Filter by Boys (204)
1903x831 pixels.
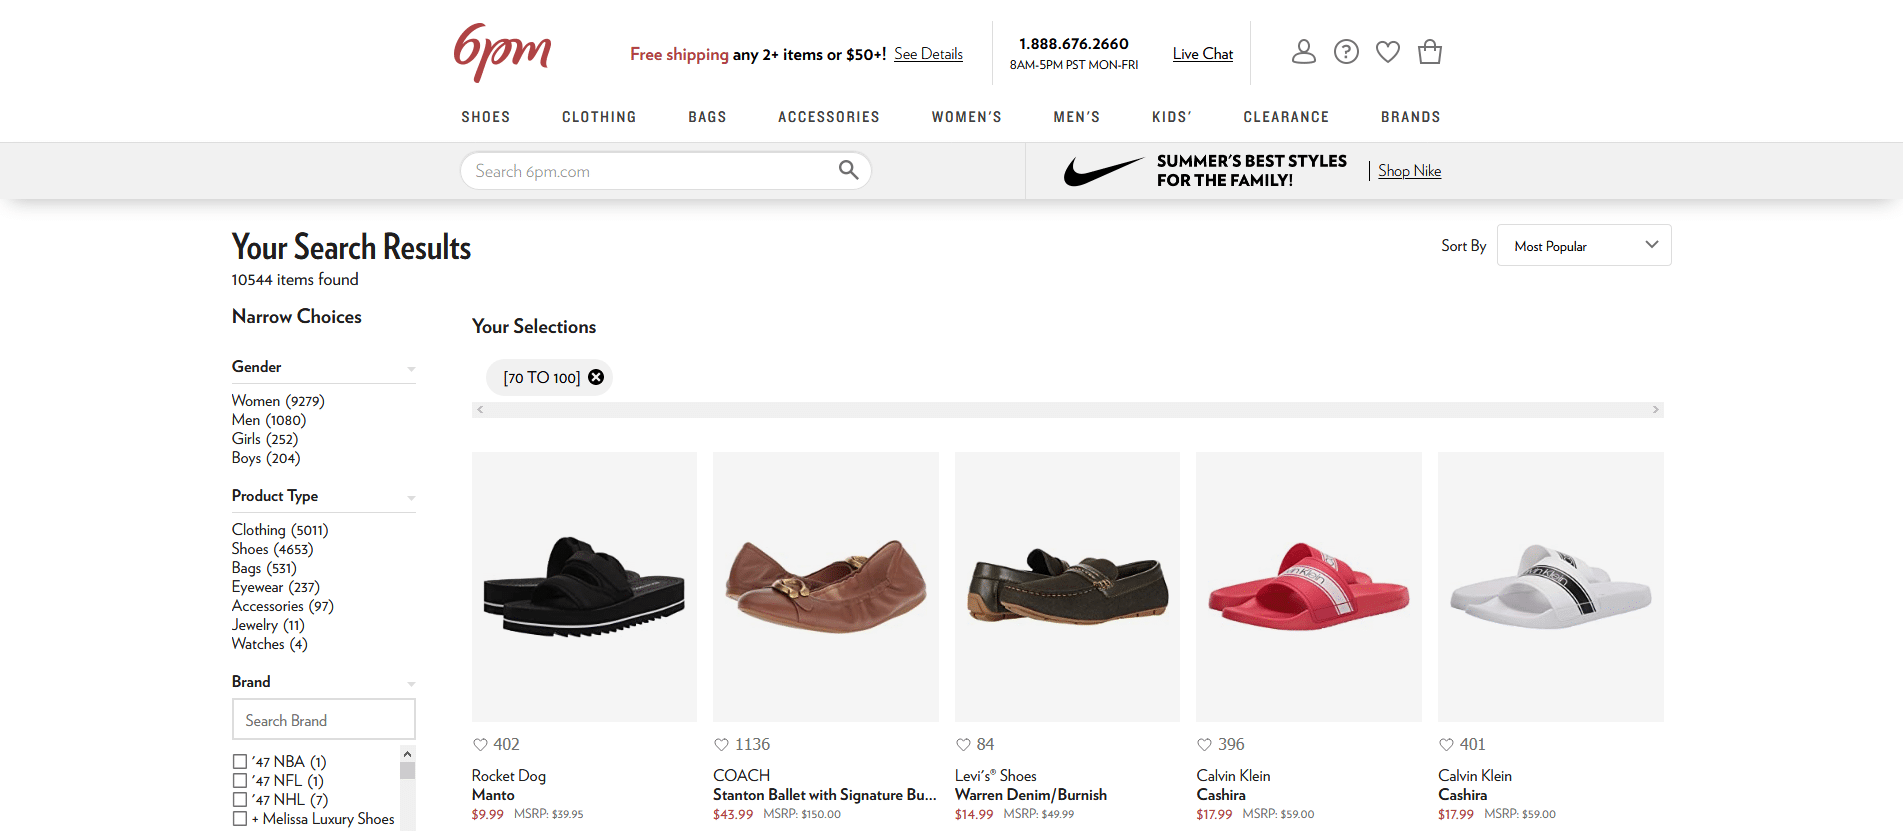coord(266,458)
